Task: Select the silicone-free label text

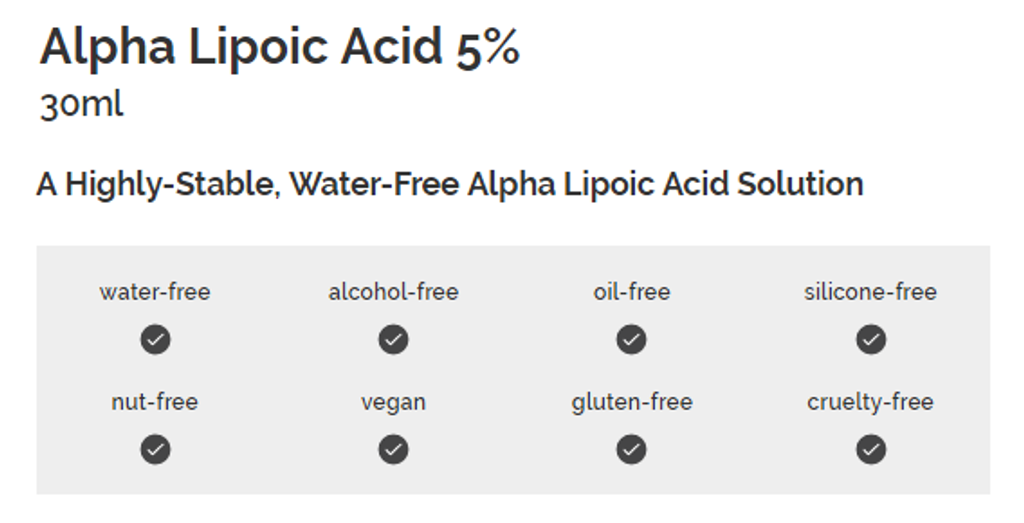Action: tap(871, 292)
